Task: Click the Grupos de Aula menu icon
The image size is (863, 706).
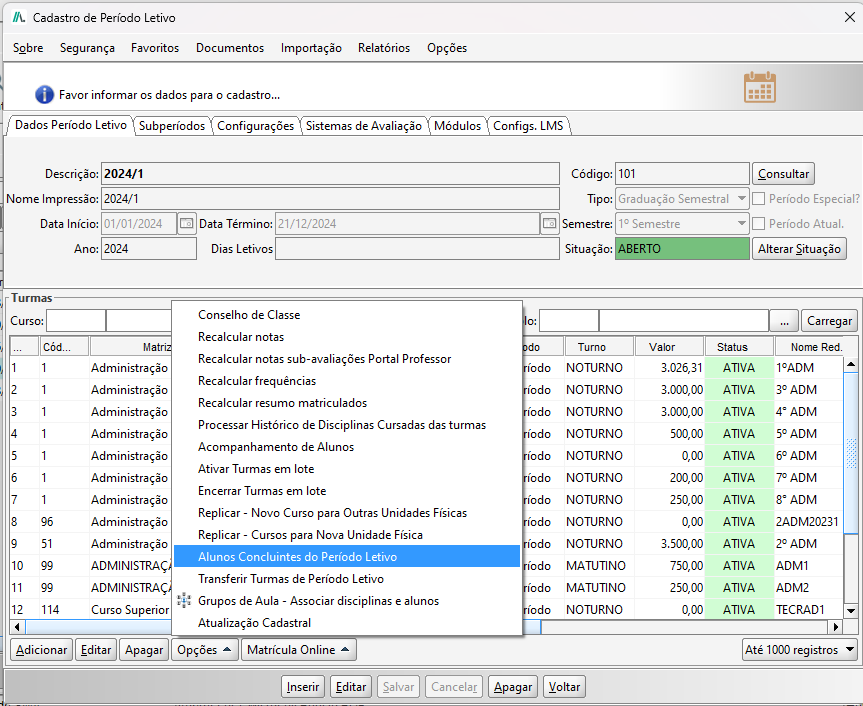Action: tap(184, 600)
